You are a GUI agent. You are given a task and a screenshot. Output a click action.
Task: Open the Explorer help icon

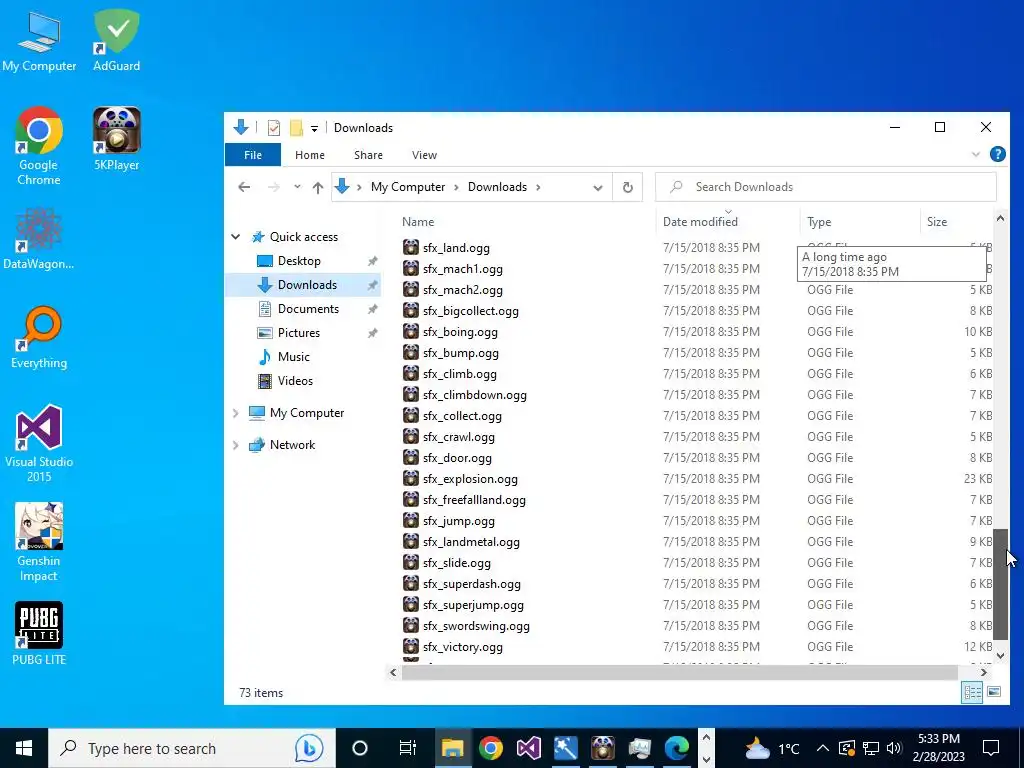[x=997, y=154]
